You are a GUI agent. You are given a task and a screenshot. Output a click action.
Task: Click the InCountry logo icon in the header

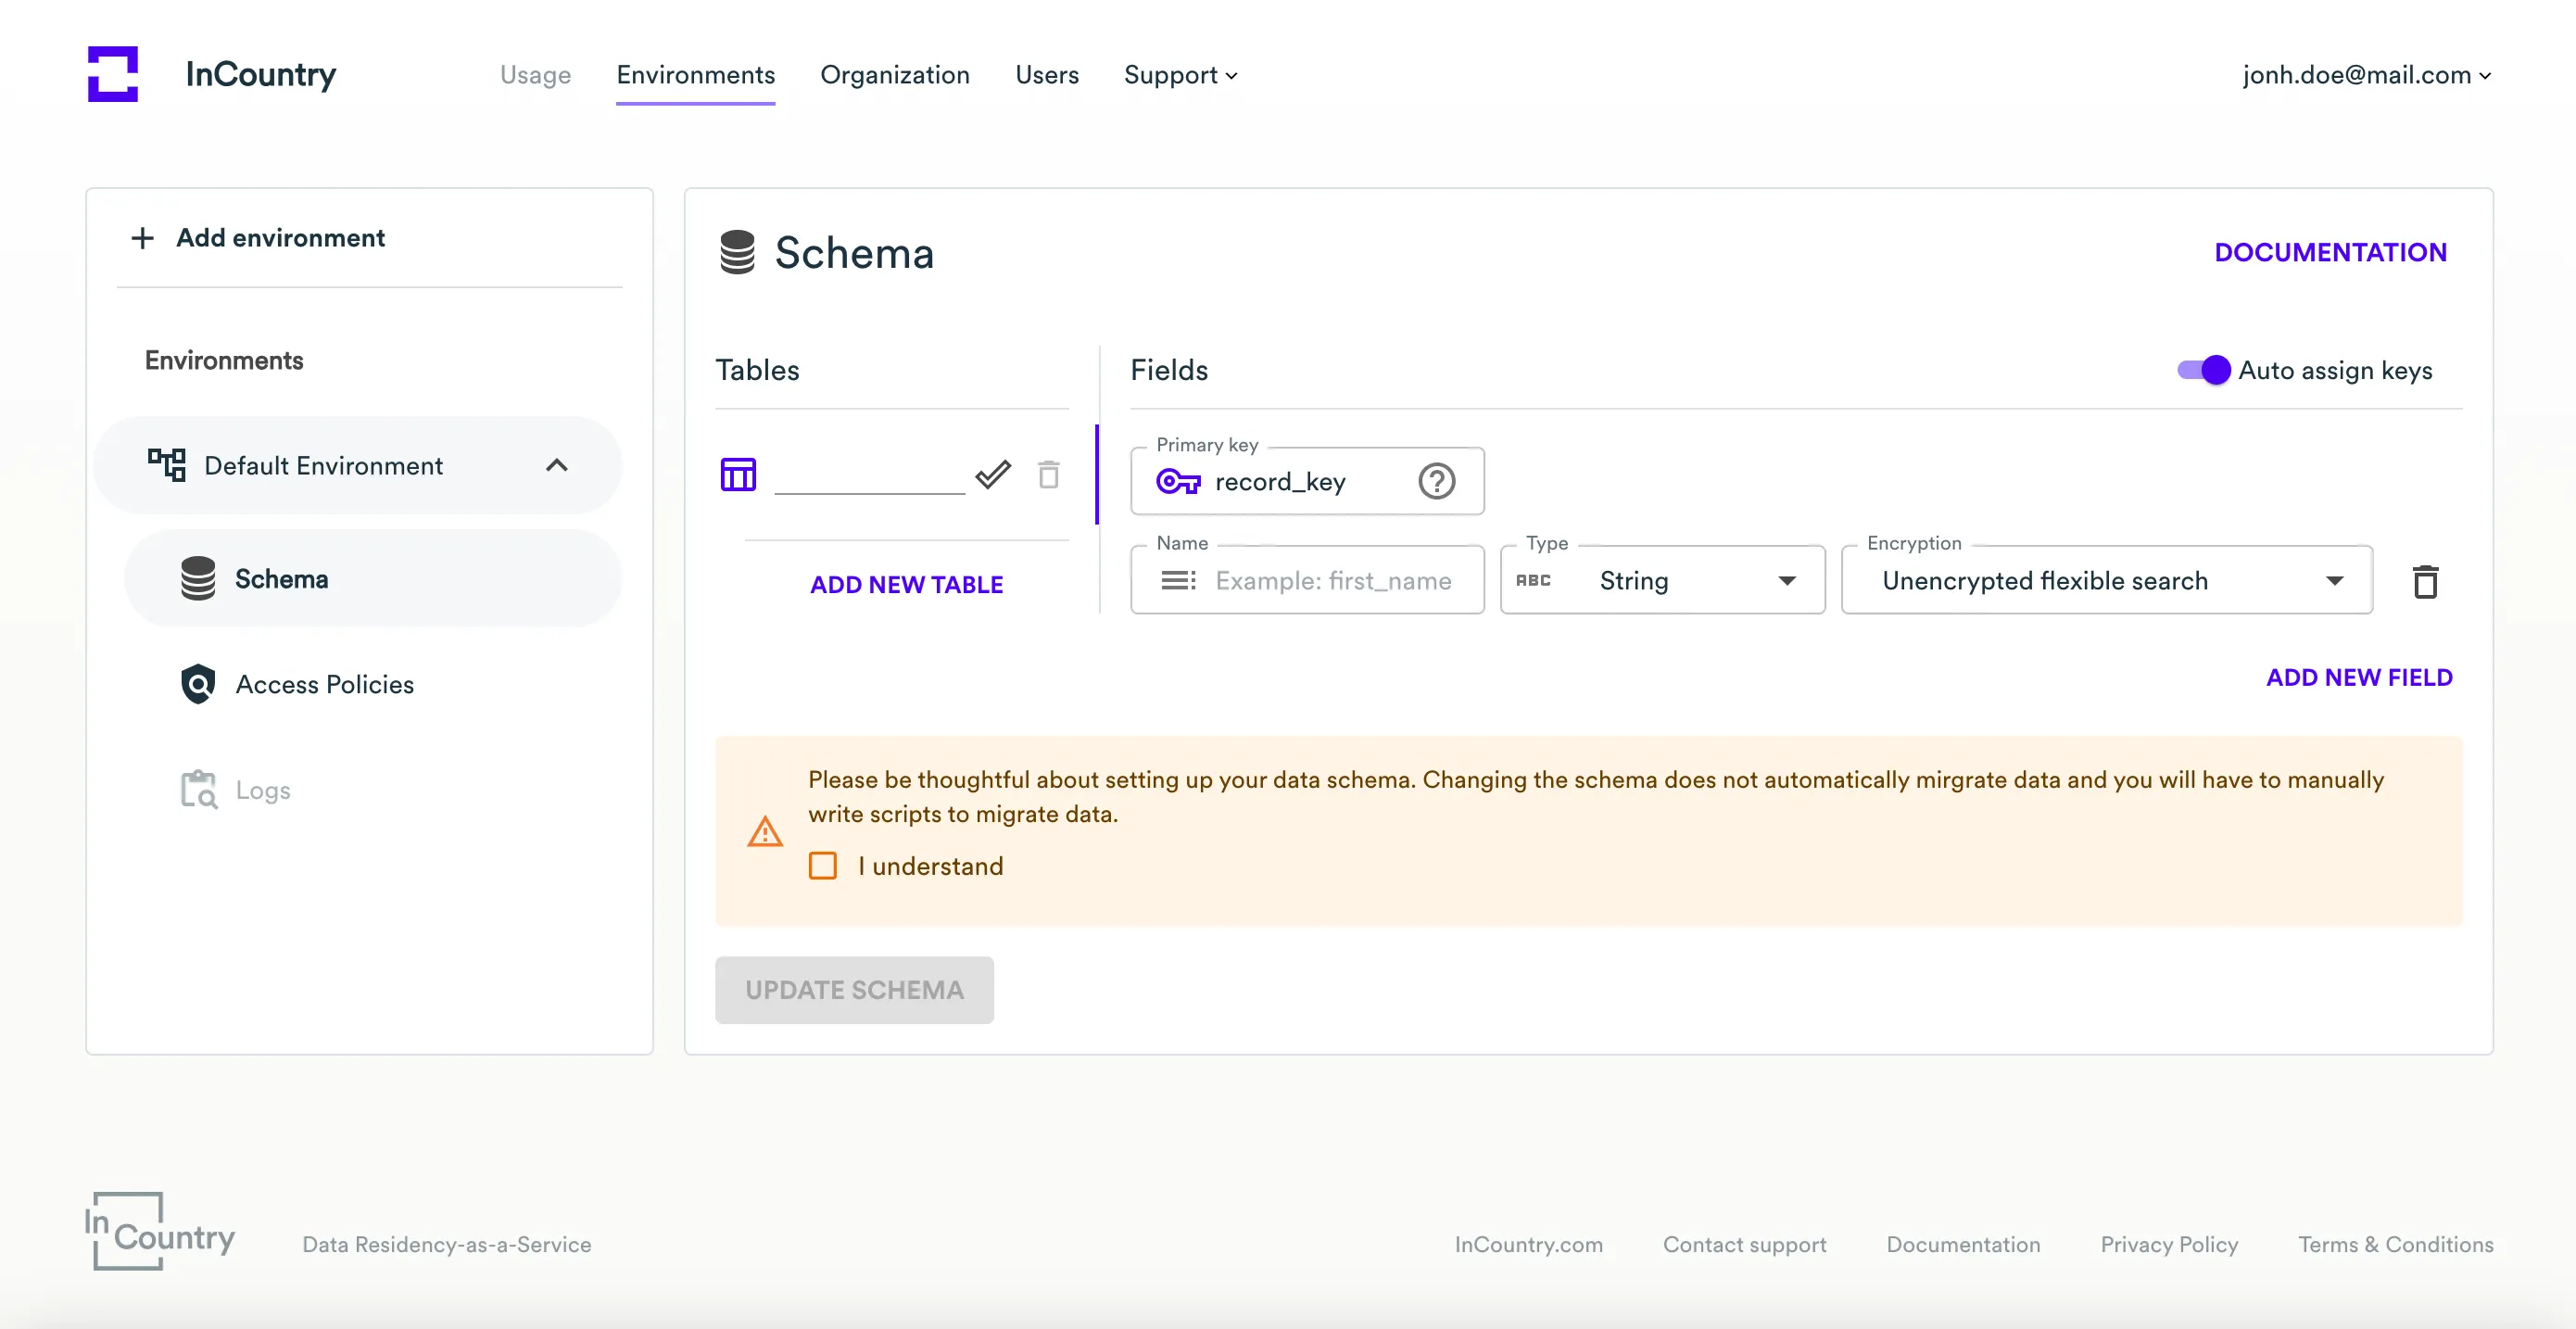tap(112, 74)
